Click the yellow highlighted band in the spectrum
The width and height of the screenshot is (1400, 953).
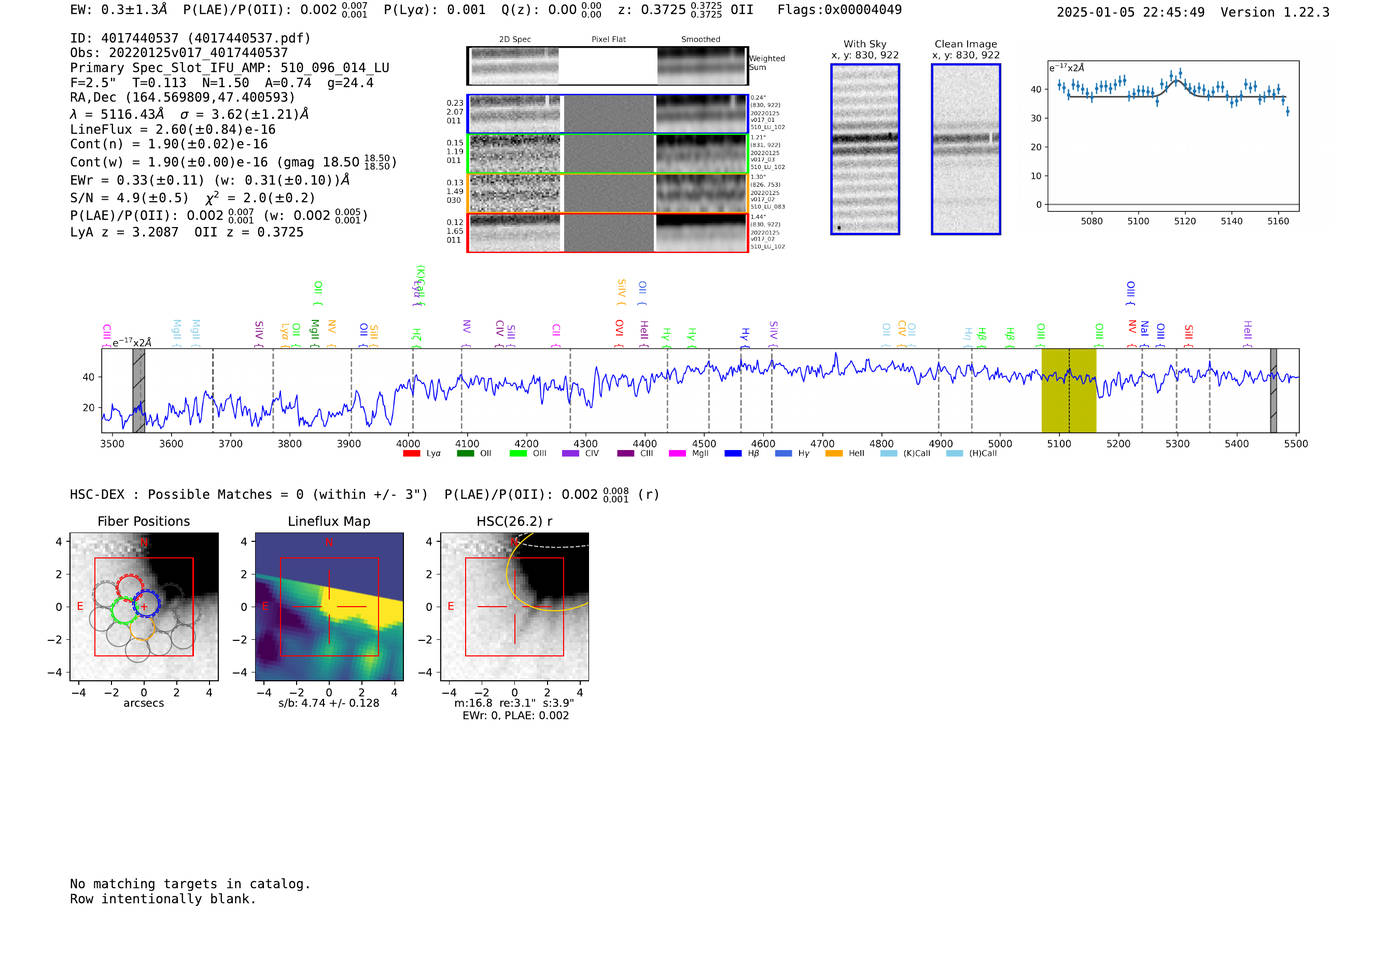(1068, 390)
